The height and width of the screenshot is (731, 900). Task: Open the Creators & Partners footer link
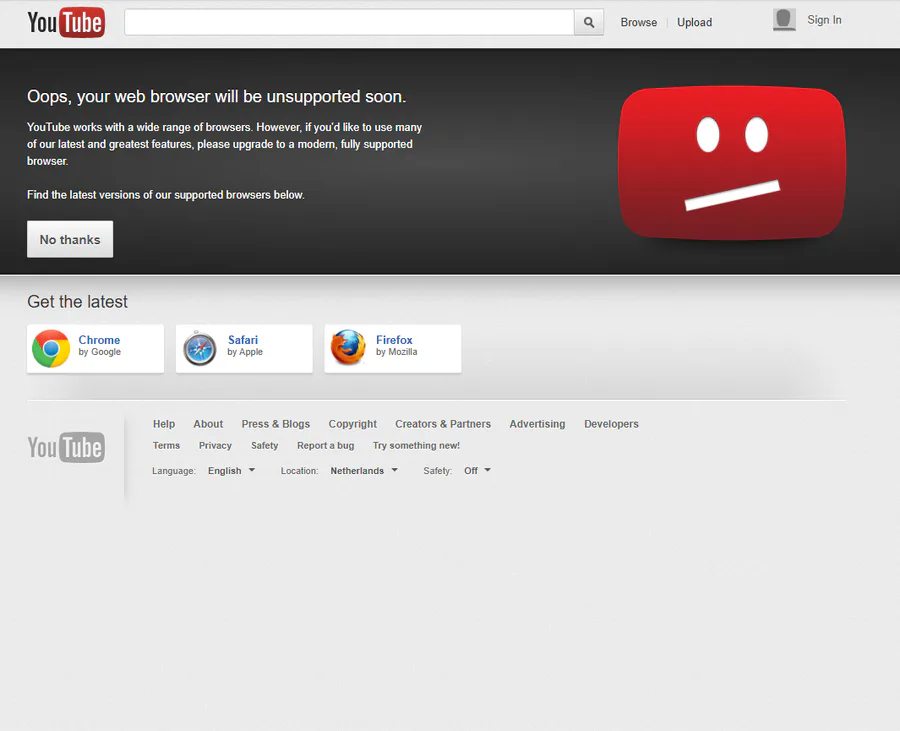pos(443,424)
